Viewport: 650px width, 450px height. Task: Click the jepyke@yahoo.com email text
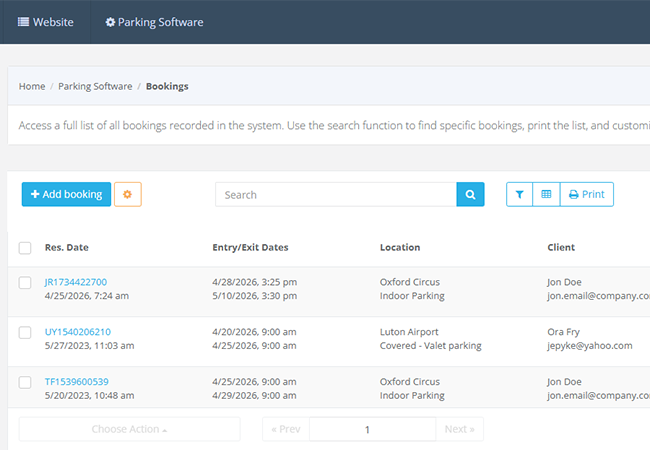(x=590, y=346)
